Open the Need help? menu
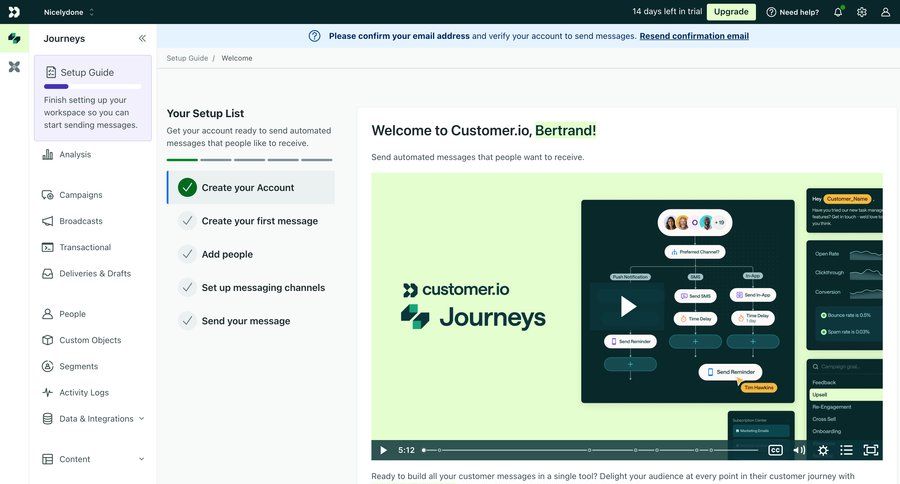Screen dimensions: 900x484 coord(792,12)
